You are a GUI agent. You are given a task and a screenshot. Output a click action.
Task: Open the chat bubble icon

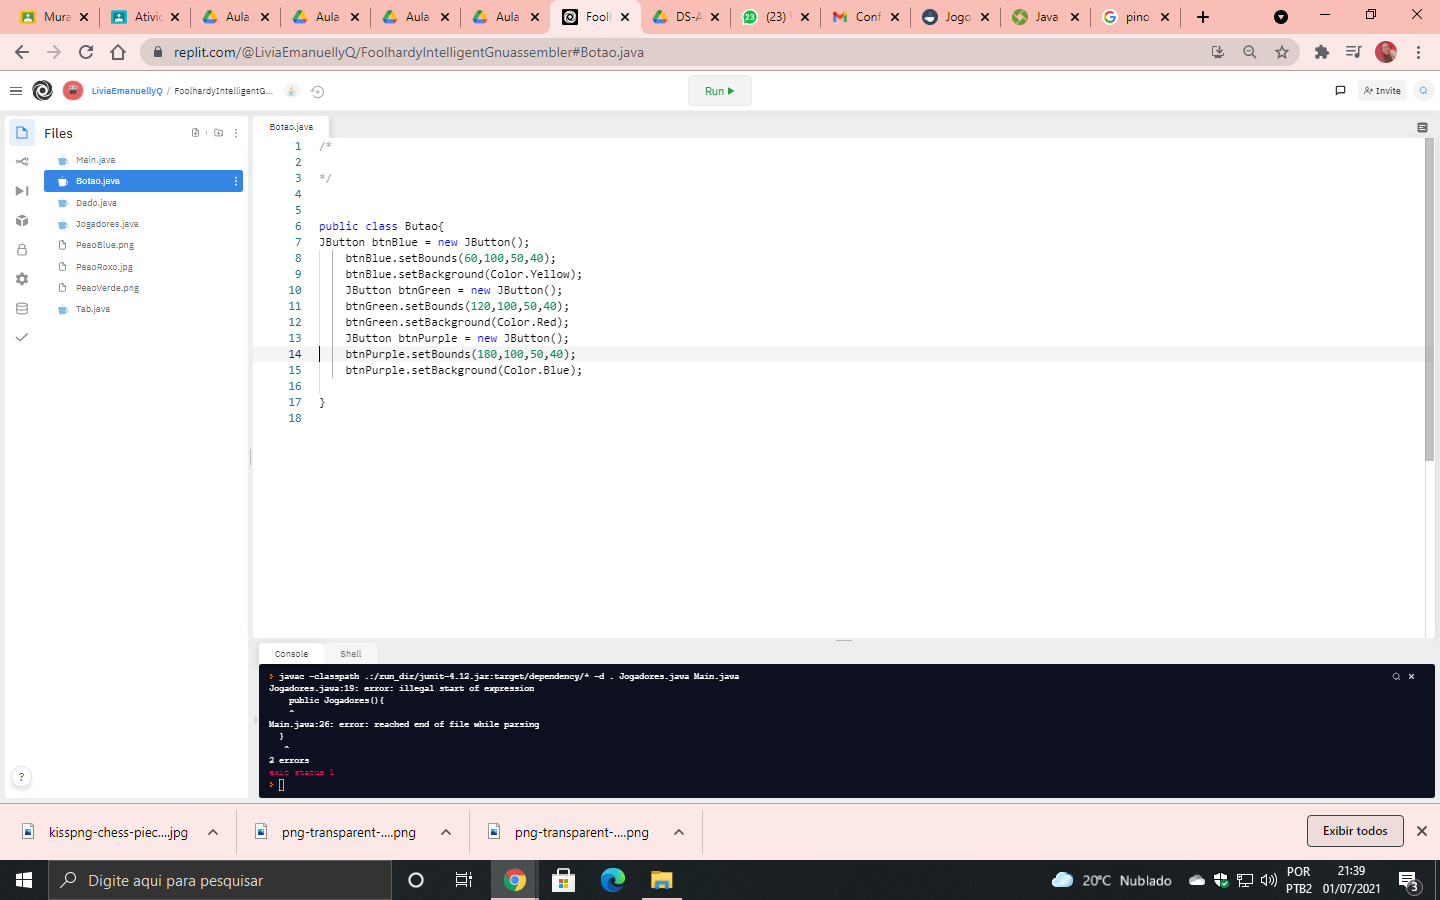click(x=1340, y=91)
